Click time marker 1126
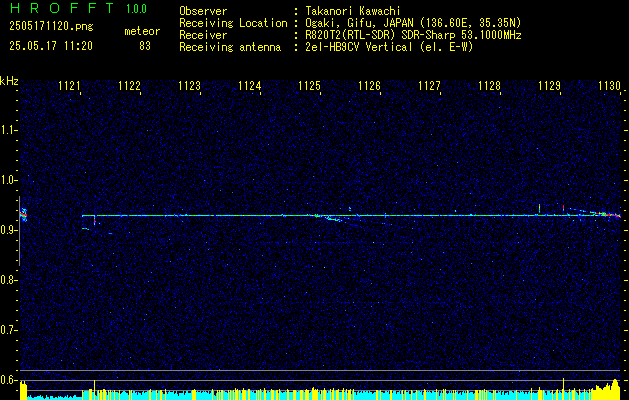 click(x=369, y=86)
